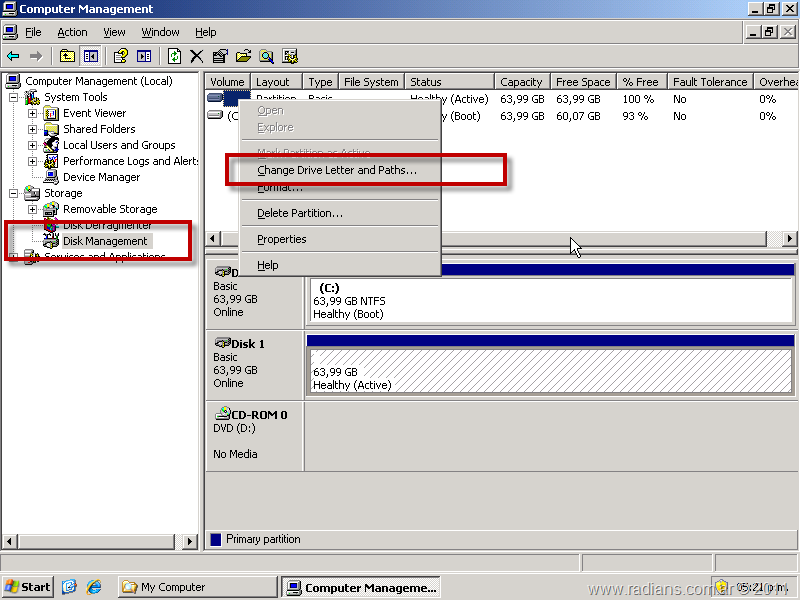Click the Properties toolbar icon
The width and height of the screenshot is (800, 600).
click(x=220, y=56)
